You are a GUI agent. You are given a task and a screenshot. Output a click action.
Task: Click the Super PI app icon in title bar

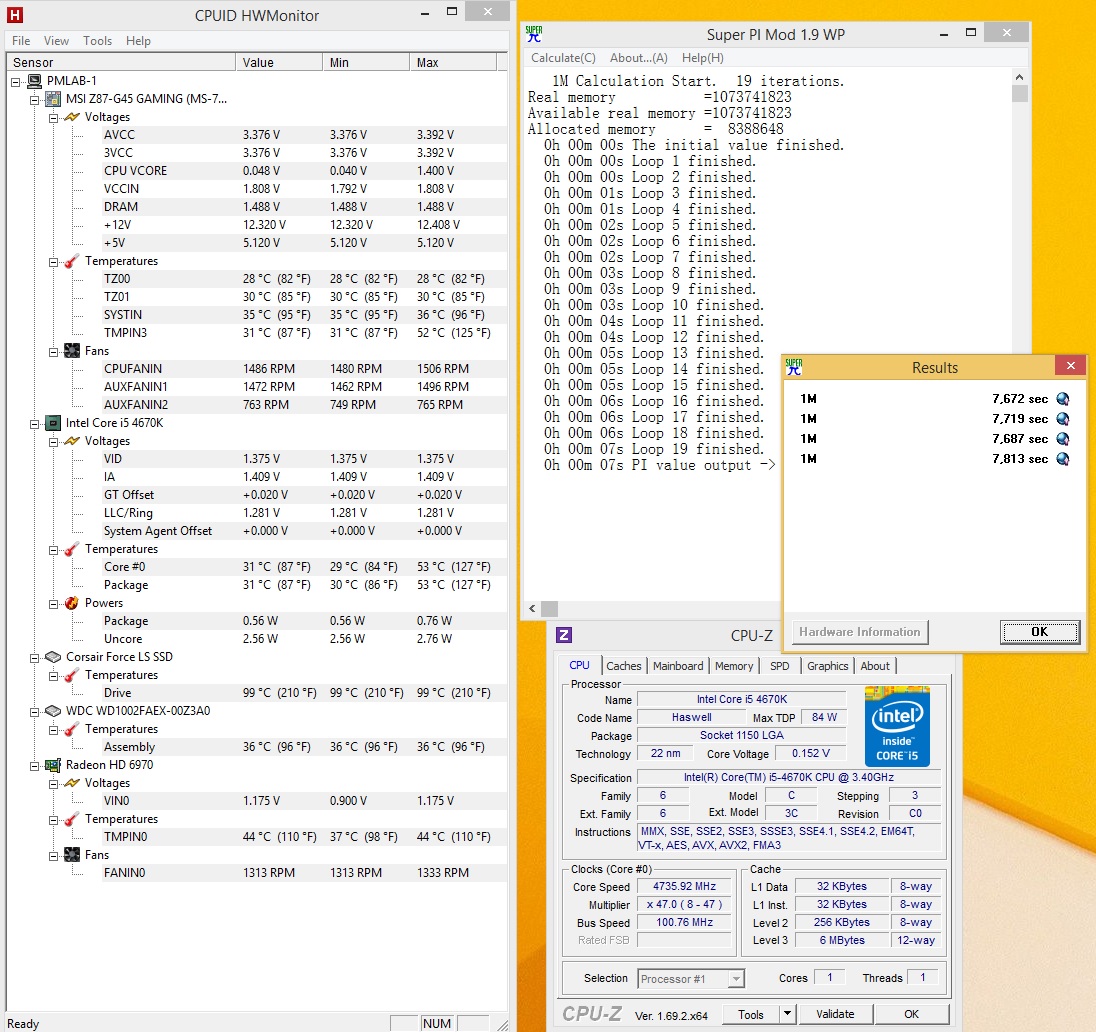click(534, 34)
